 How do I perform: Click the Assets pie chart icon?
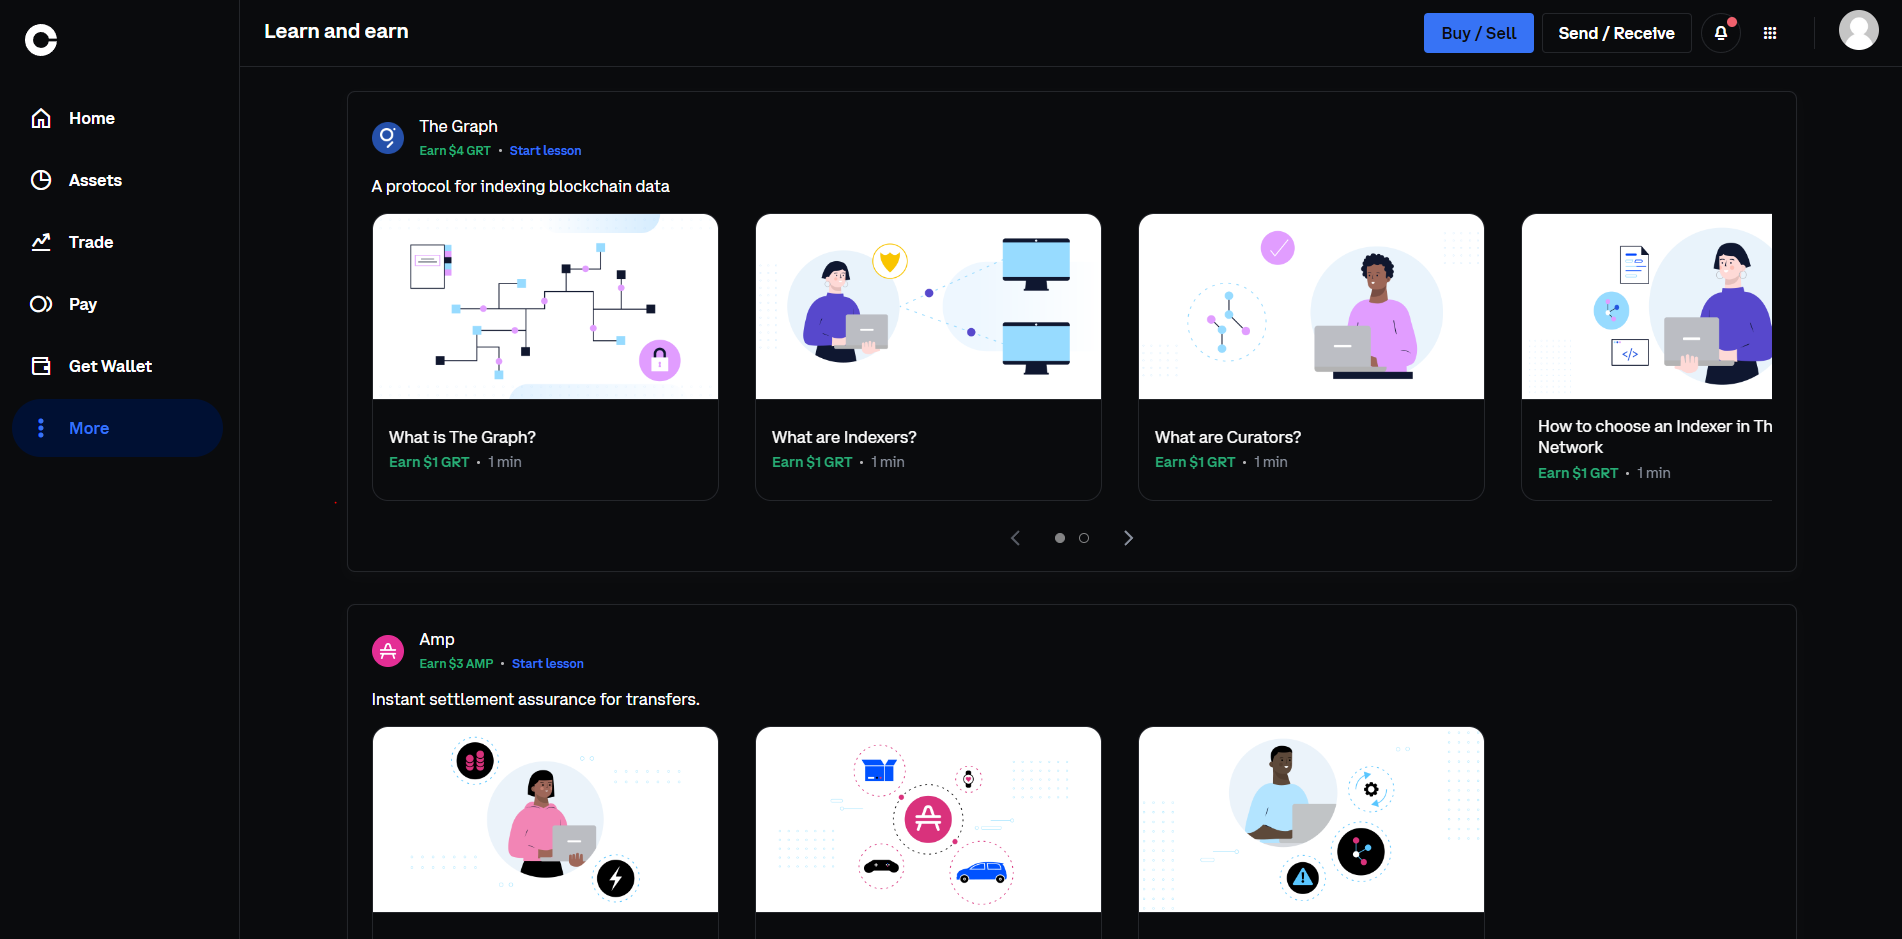41,180
